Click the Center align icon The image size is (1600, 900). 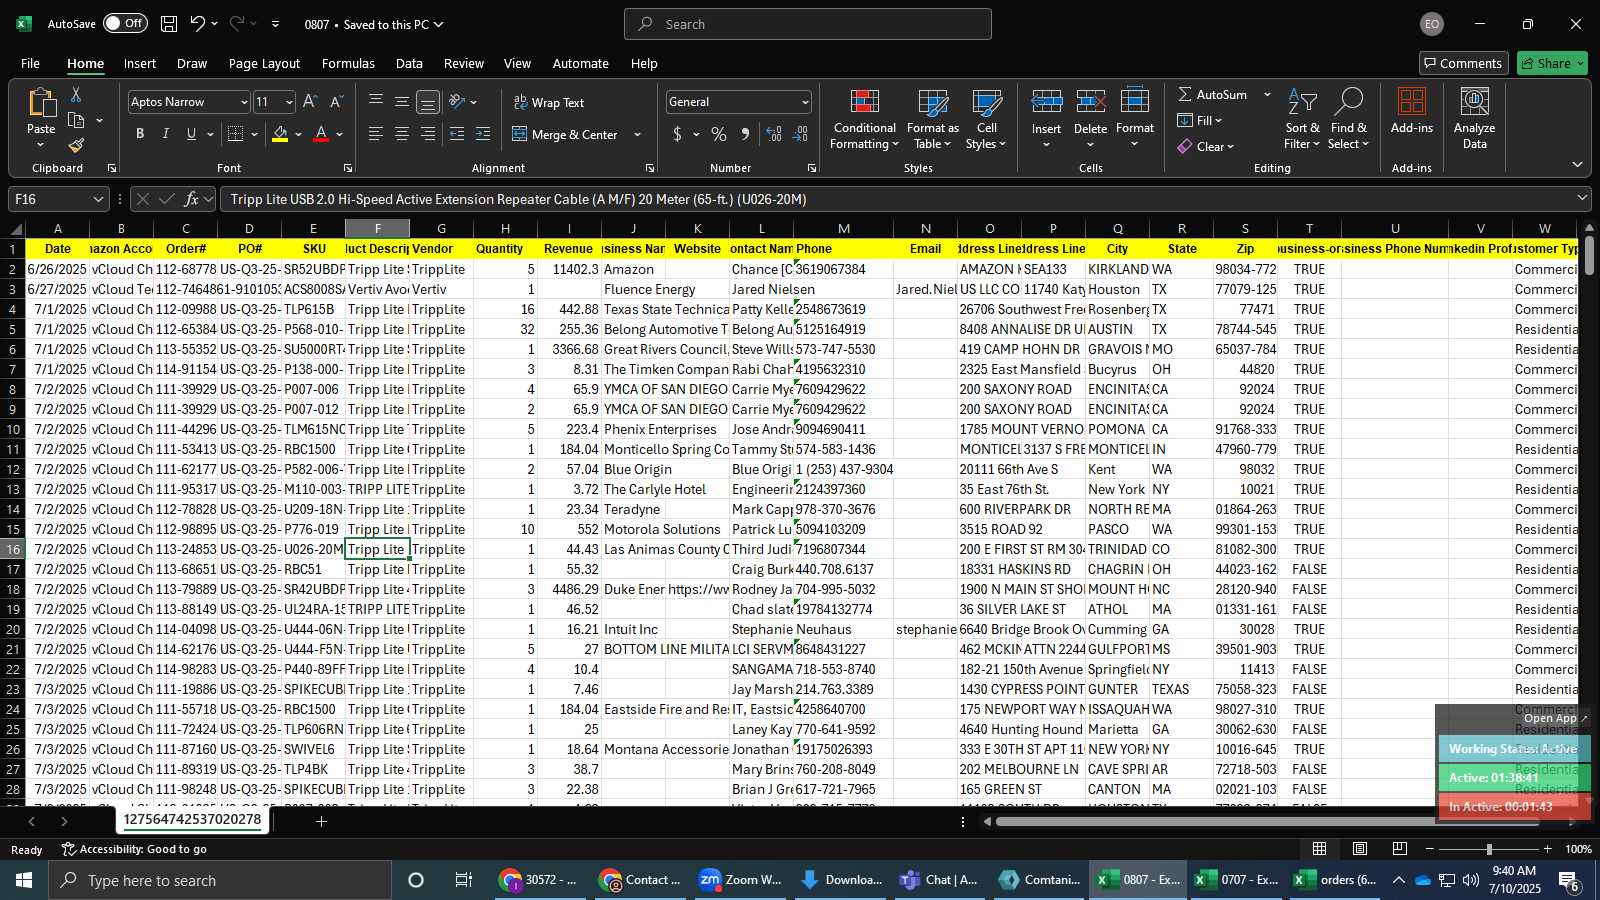[402, 134]
